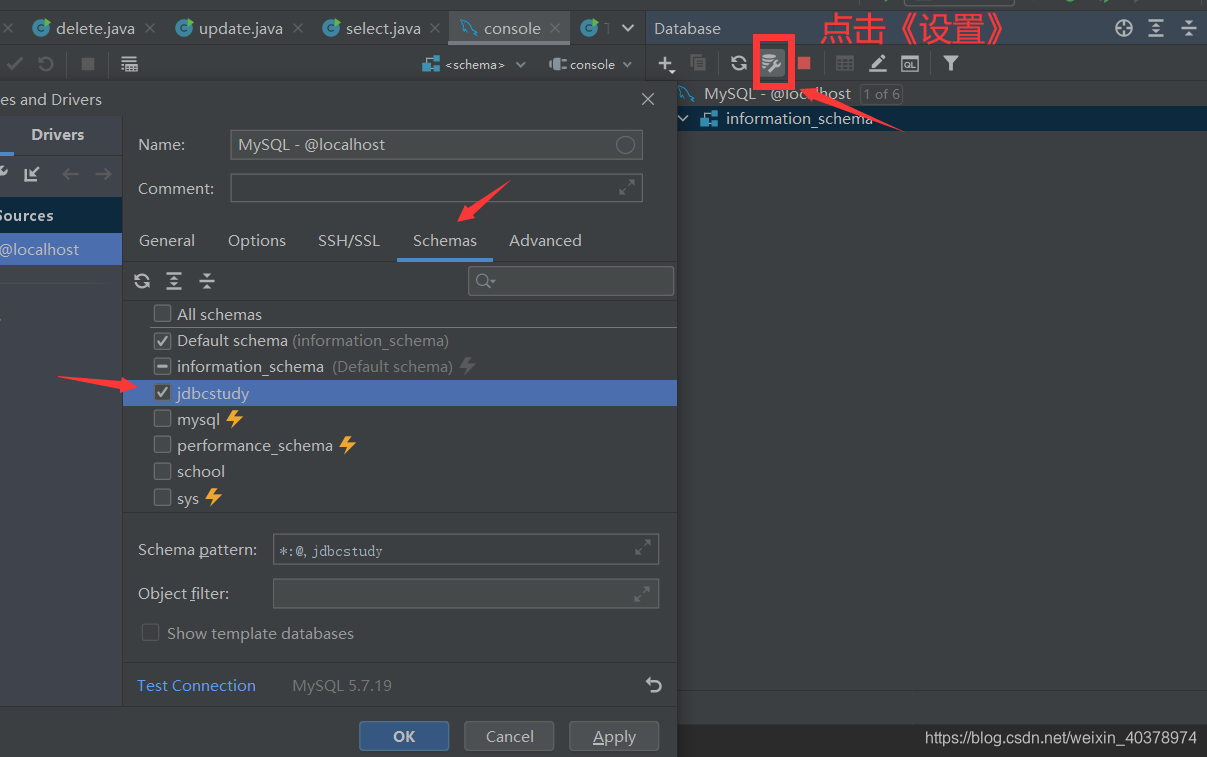Screen dimensions: 1207x757
Task: Click the add data source plus icon
Action: [x=666, y=64]
